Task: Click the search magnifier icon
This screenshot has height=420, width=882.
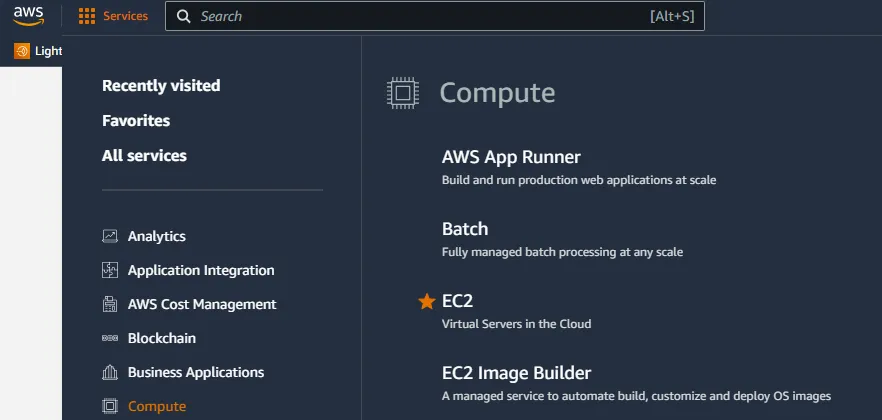Action: 183,16
